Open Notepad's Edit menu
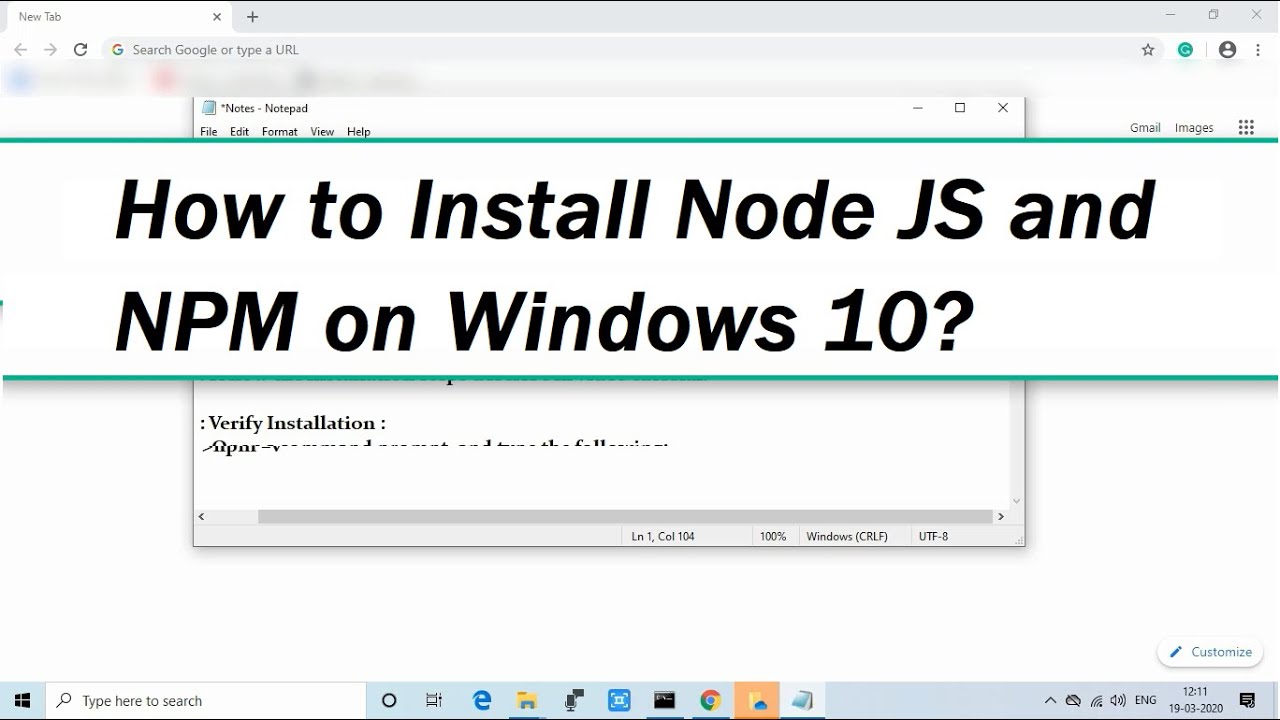 (x=240, y=132)
